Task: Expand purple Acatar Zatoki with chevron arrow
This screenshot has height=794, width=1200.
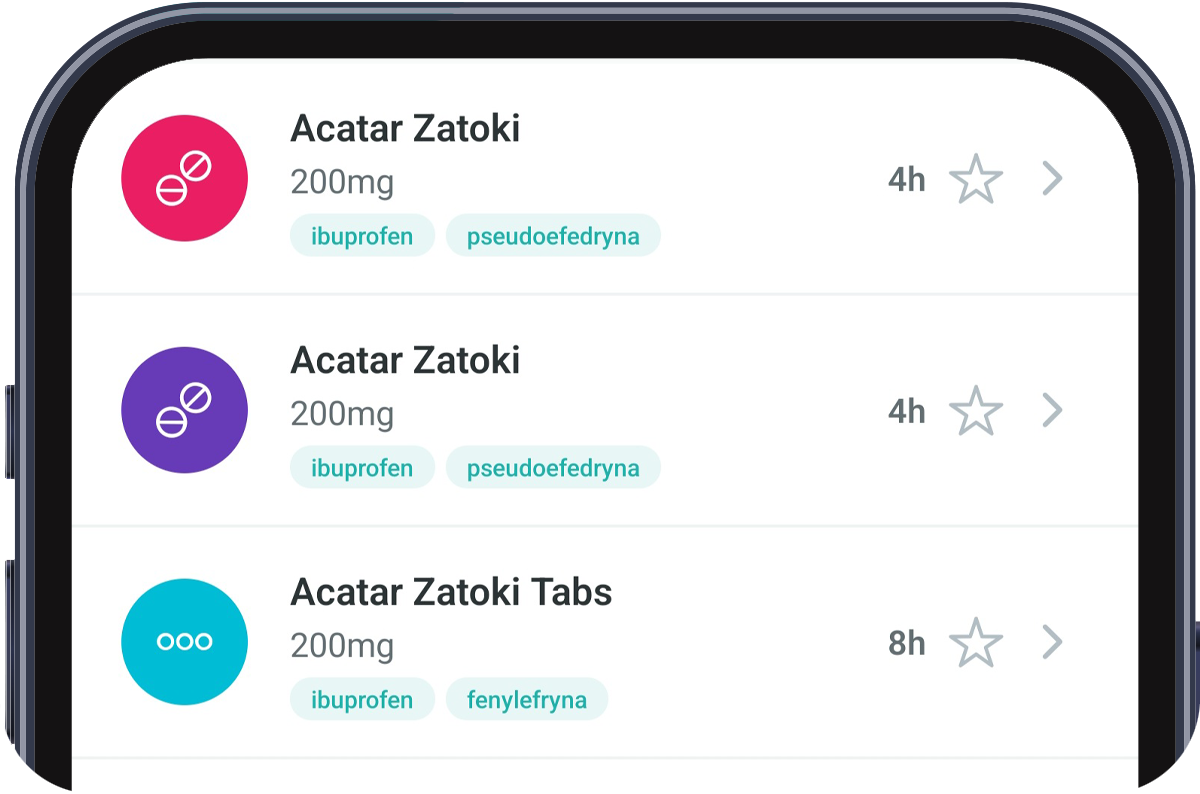Action: 1052,410
